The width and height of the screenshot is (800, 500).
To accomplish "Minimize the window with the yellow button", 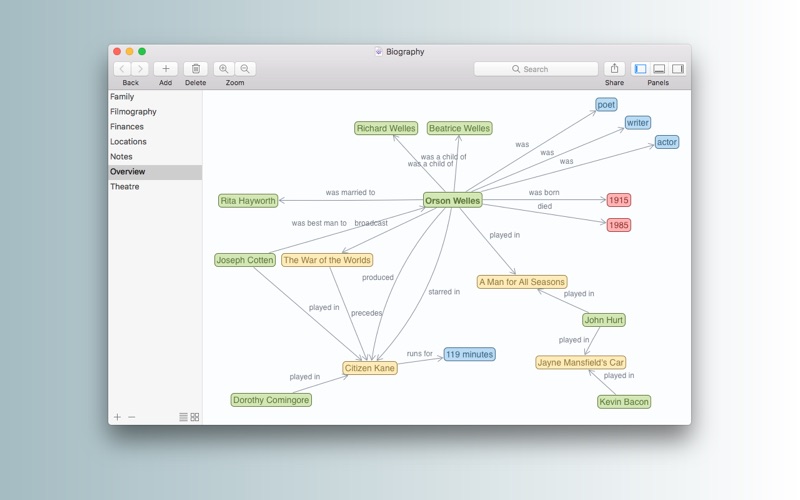I will click(130, 51).
